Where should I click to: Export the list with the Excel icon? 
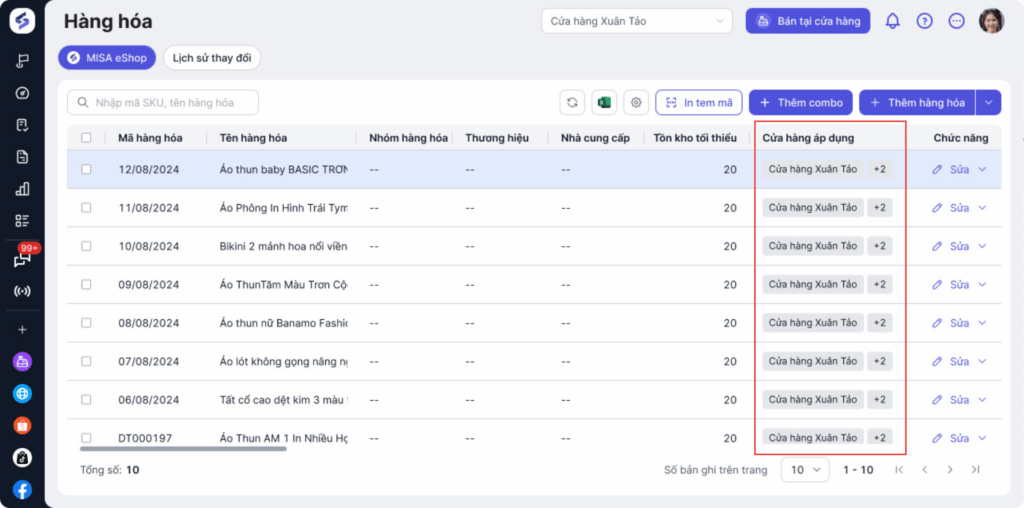coord(604,102)
